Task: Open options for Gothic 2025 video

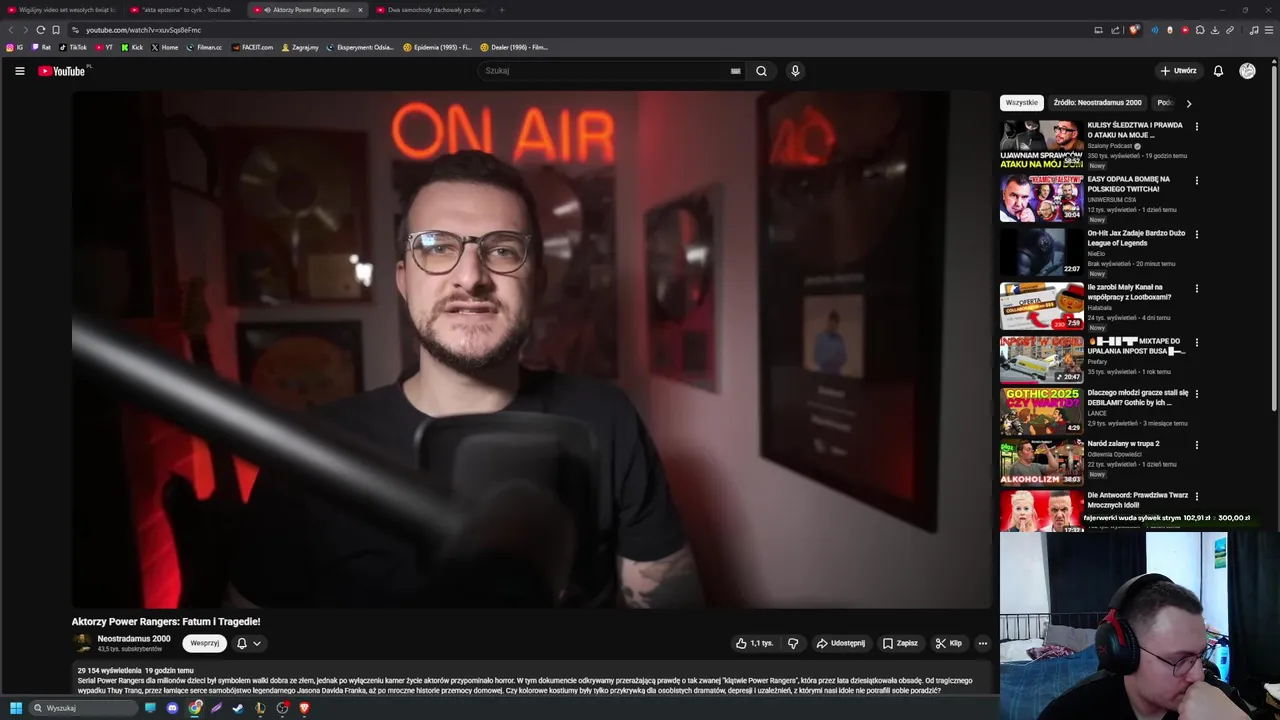Action: [x=1196, y=394]
